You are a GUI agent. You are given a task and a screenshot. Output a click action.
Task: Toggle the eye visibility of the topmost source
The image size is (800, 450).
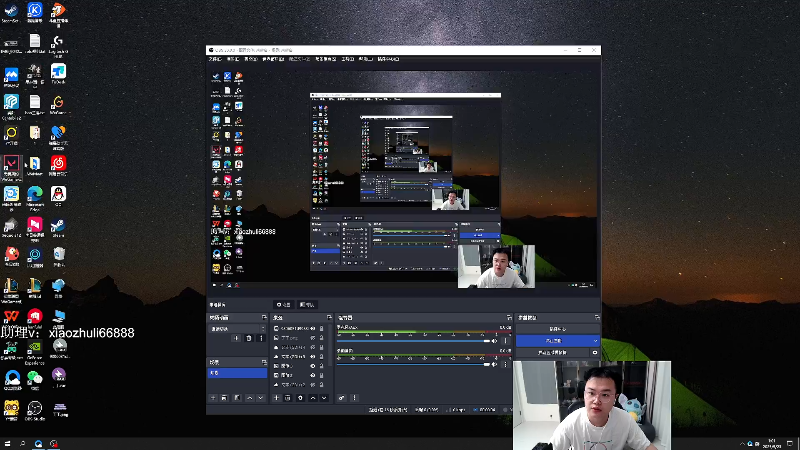(313, 329)
